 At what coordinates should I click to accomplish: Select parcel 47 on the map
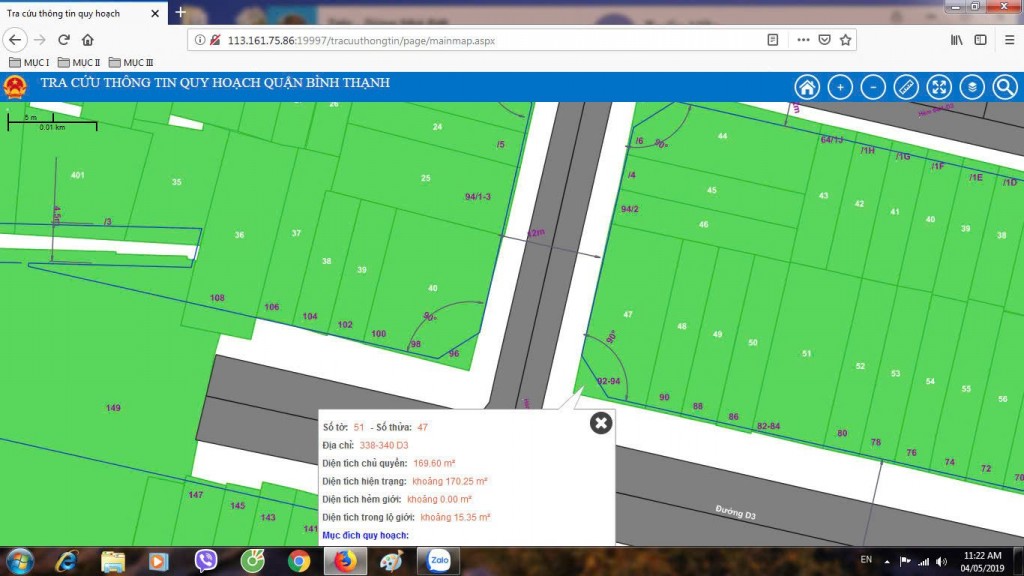[628, 314]
